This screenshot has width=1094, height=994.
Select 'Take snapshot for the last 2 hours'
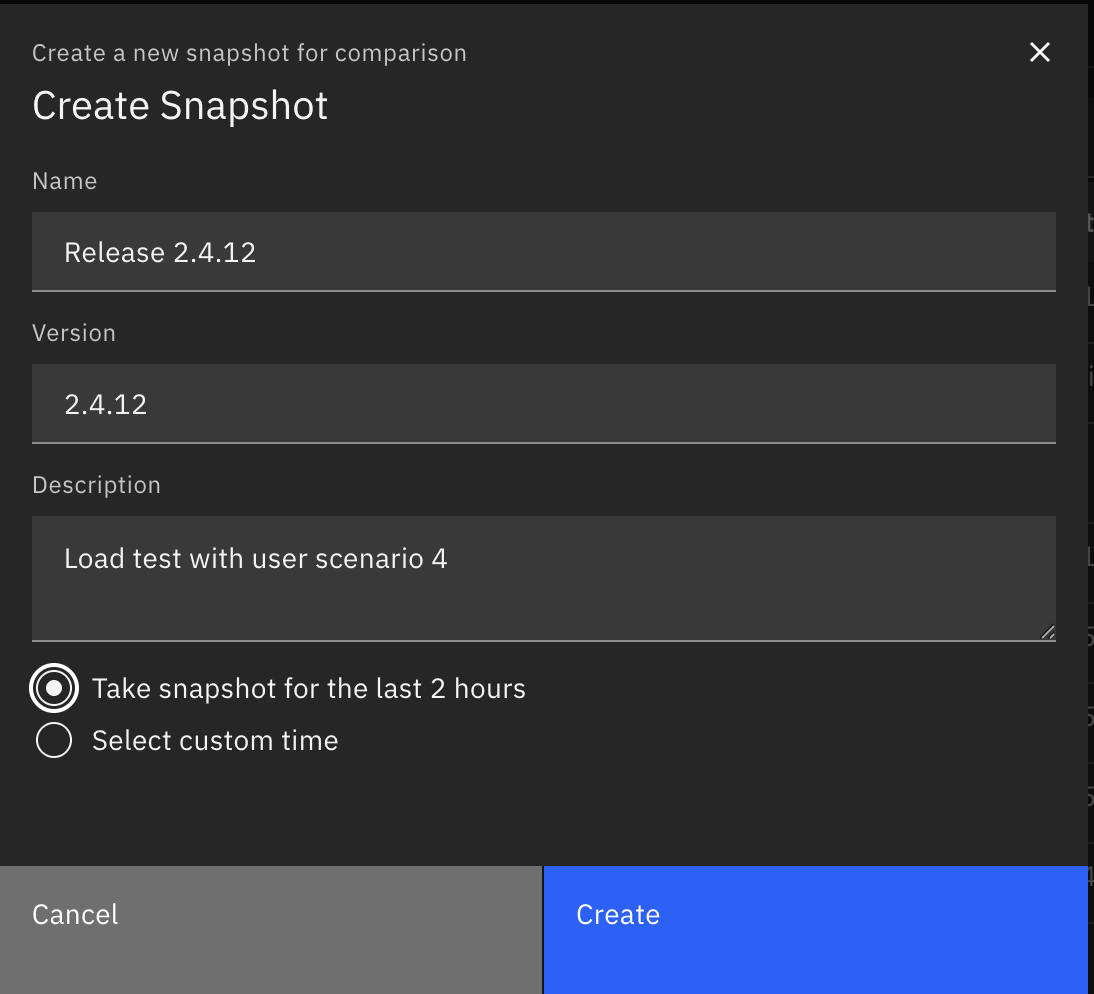(54, 688)
